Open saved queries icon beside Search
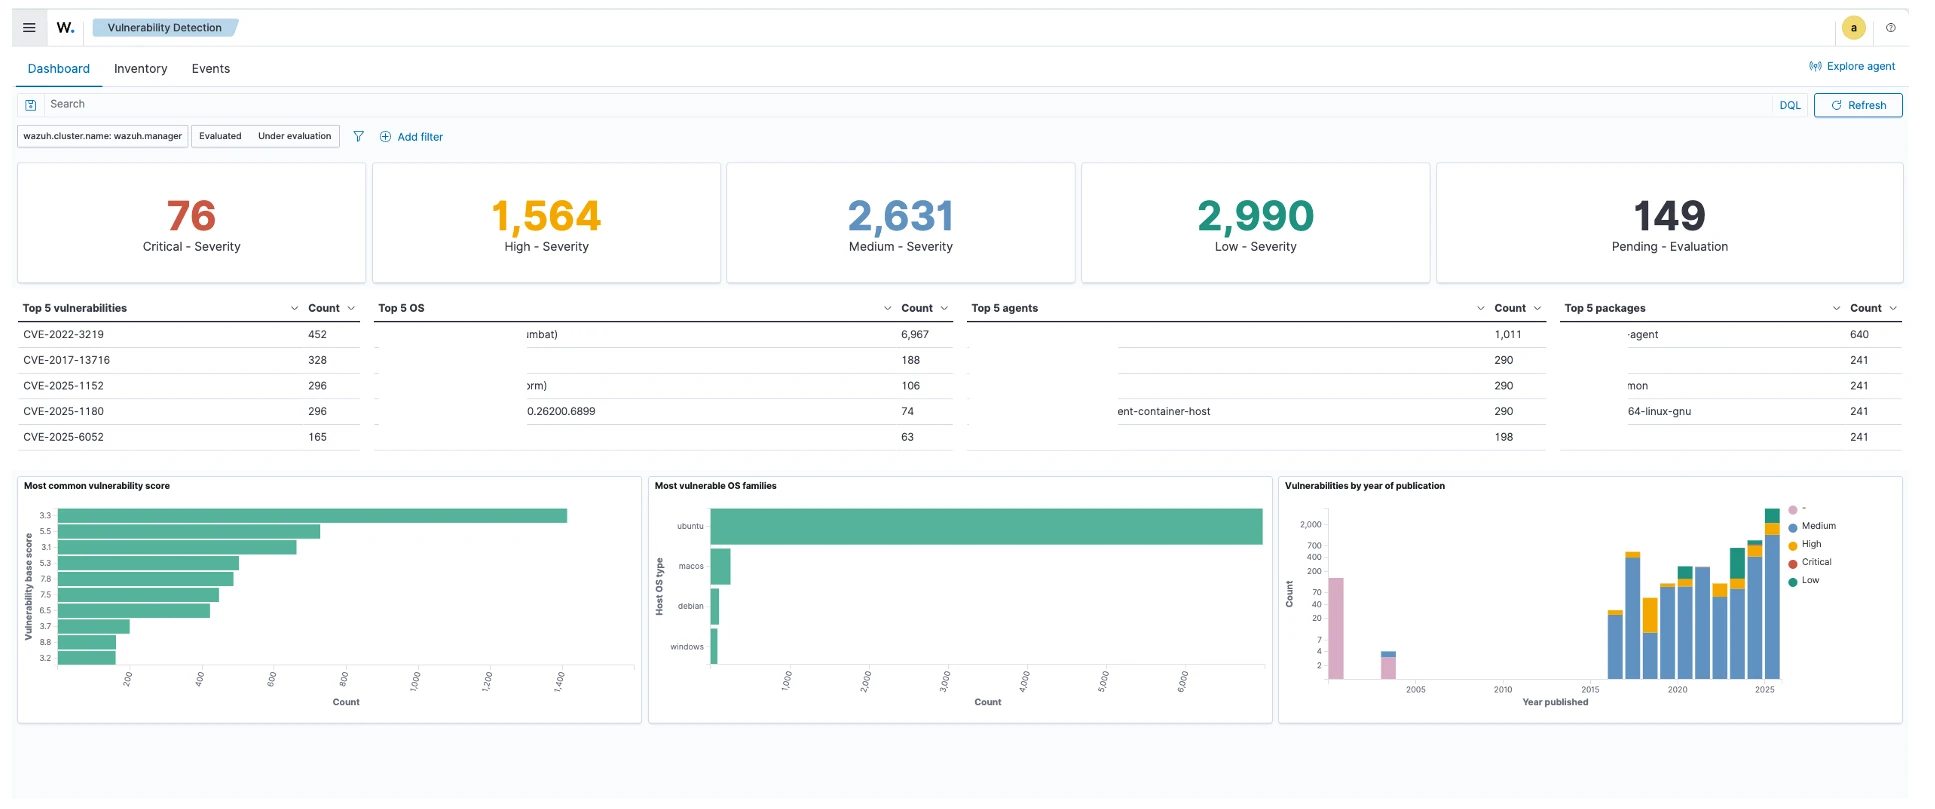 tap(31, 105)
